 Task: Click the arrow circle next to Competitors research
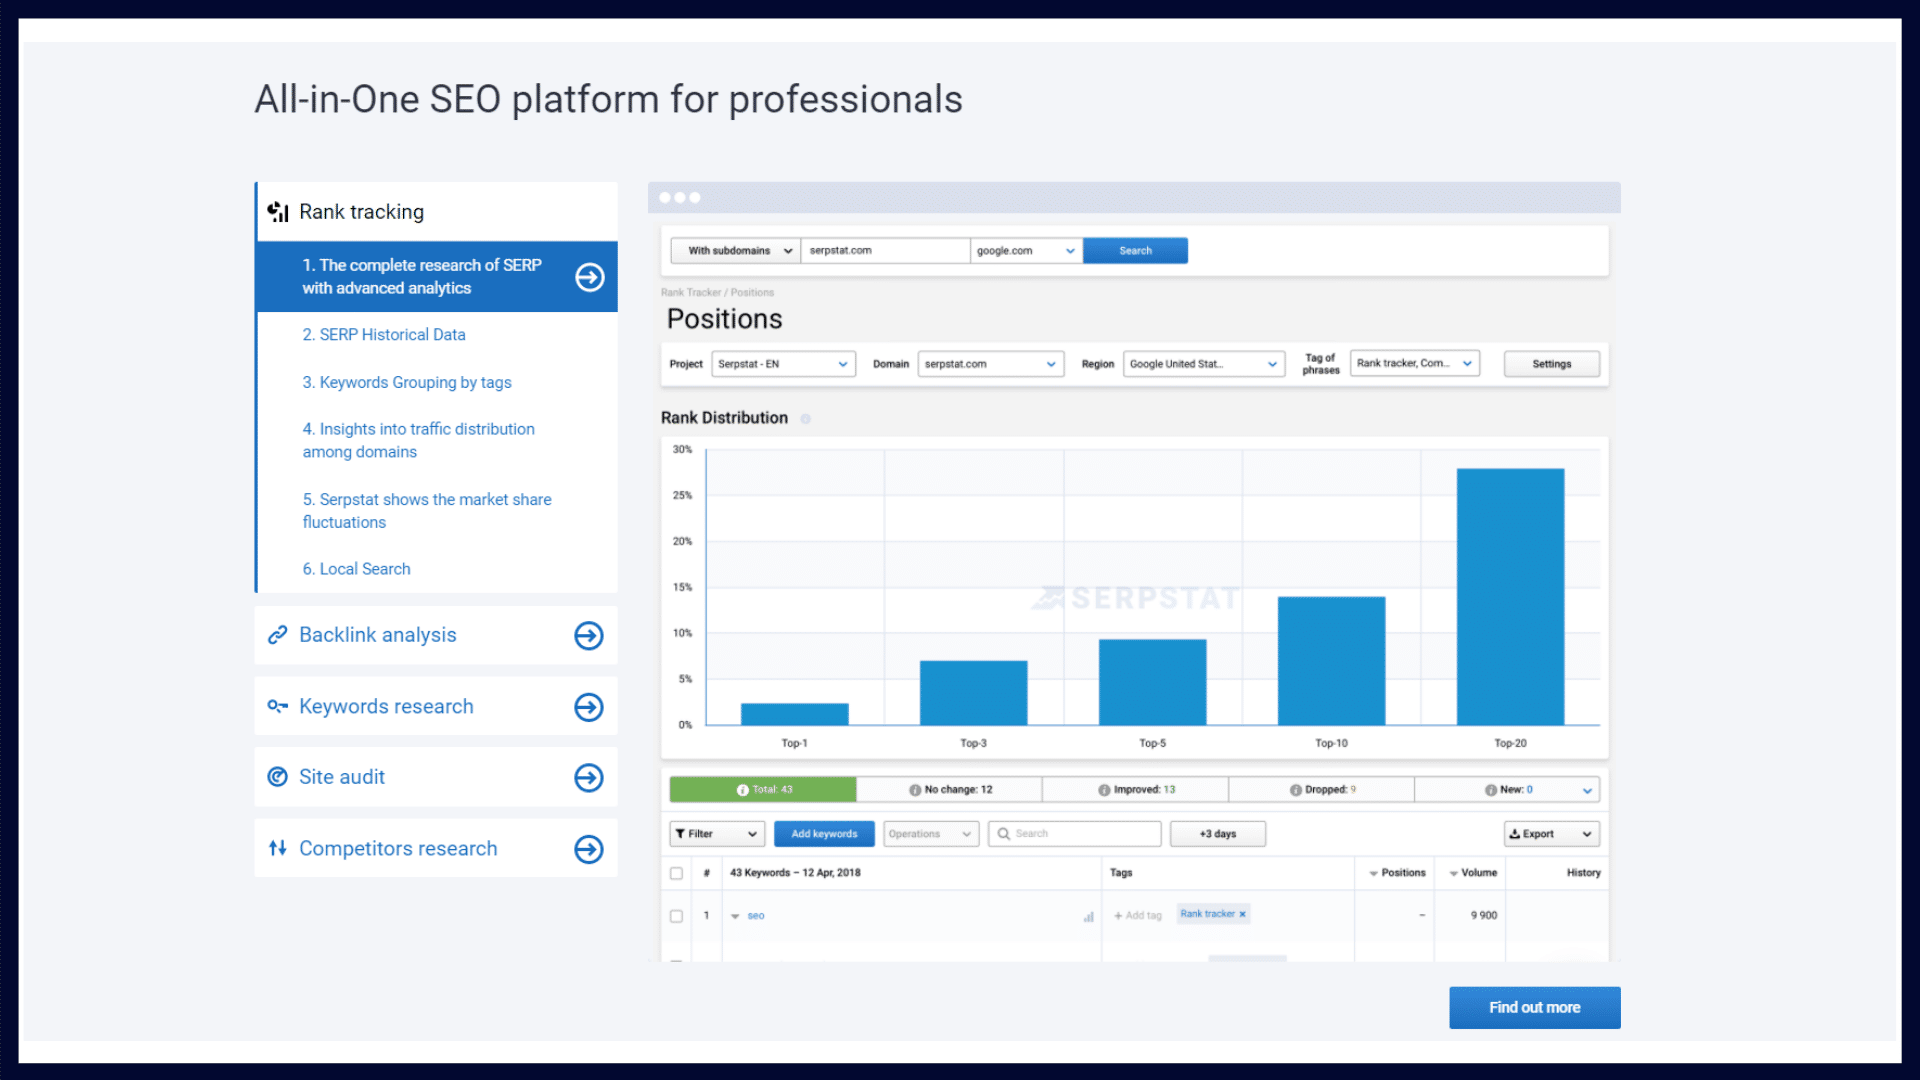589,849
